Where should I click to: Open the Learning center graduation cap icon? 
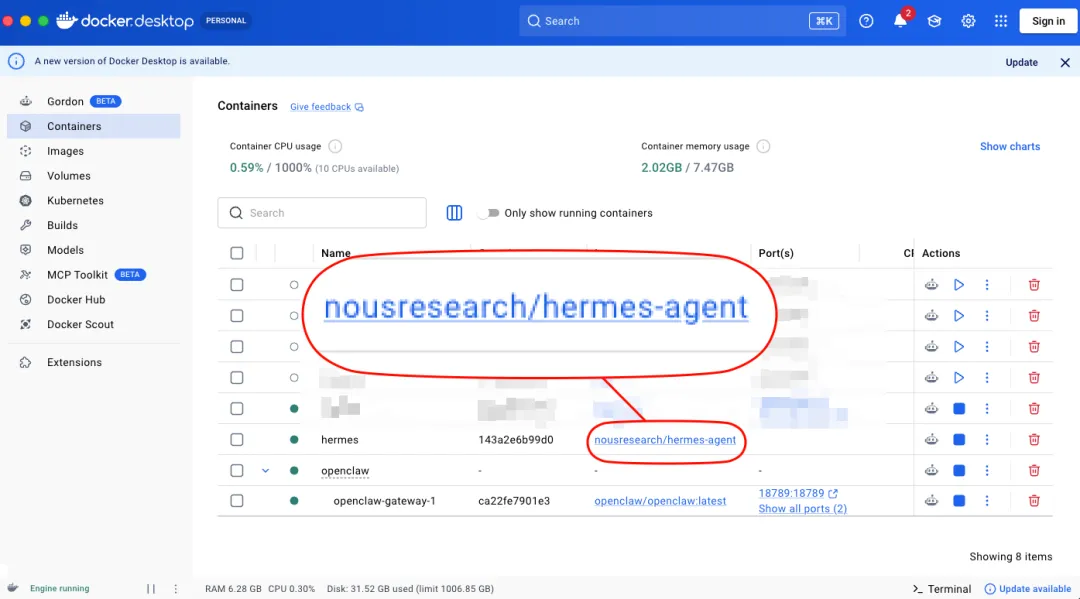tap(934, 21)
